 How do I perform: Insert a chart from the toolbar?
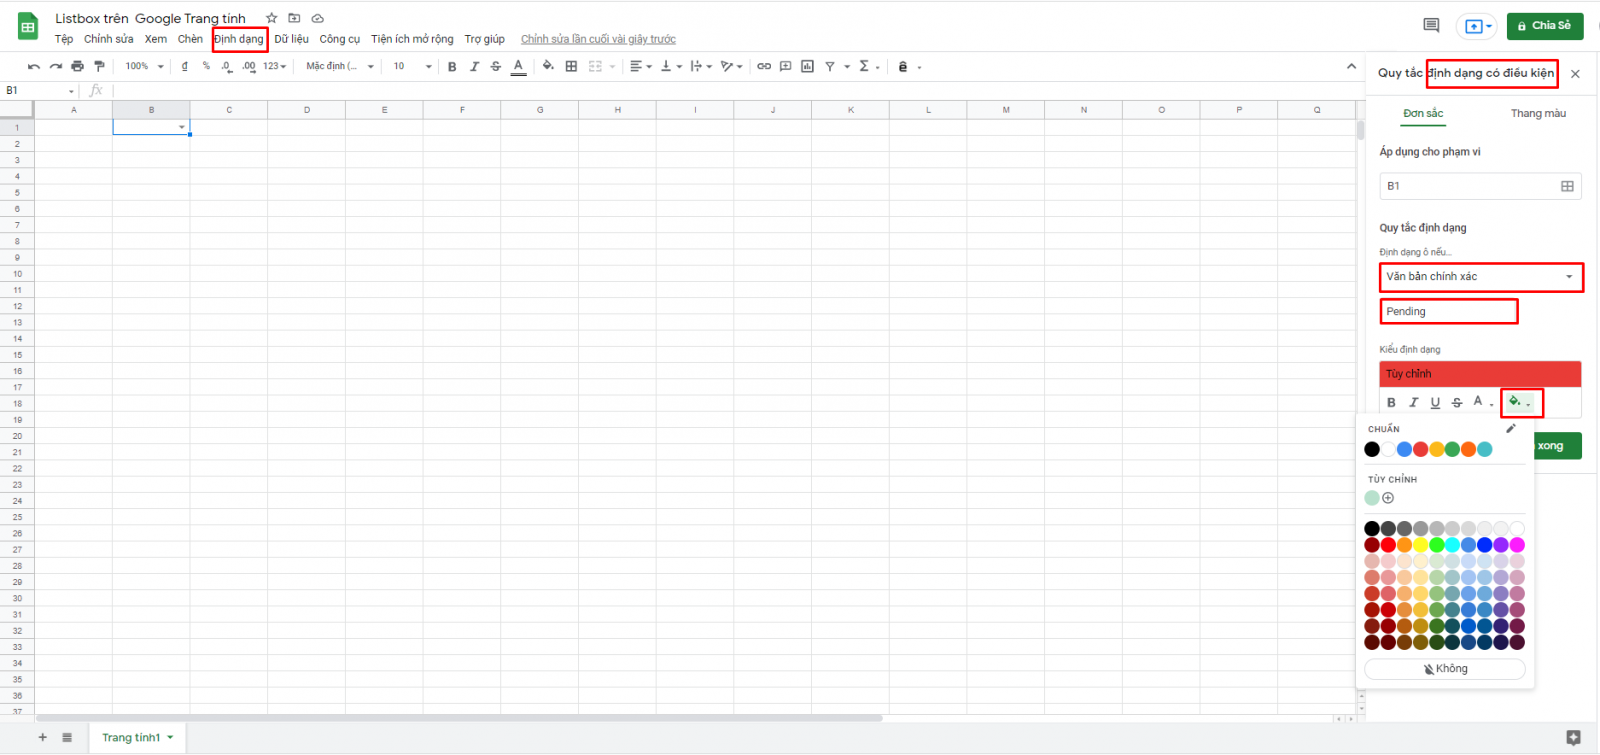[807, 66]
